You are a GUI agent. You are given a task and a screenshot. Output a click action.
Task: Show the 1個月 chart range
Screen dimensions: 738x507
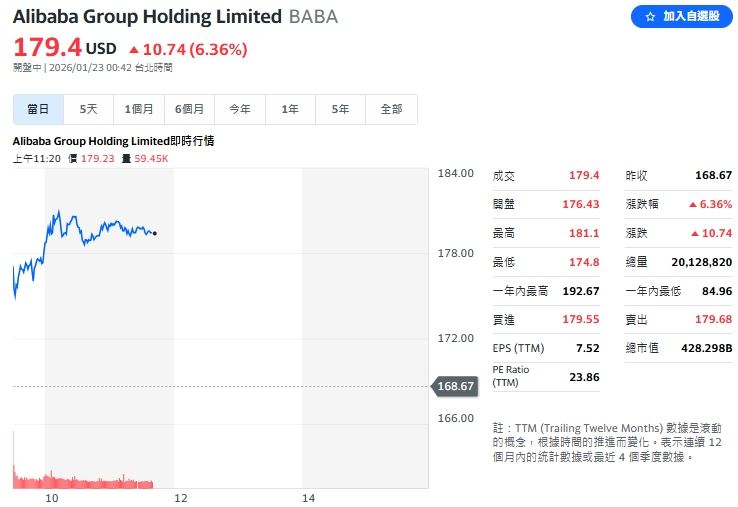point(139,109)
